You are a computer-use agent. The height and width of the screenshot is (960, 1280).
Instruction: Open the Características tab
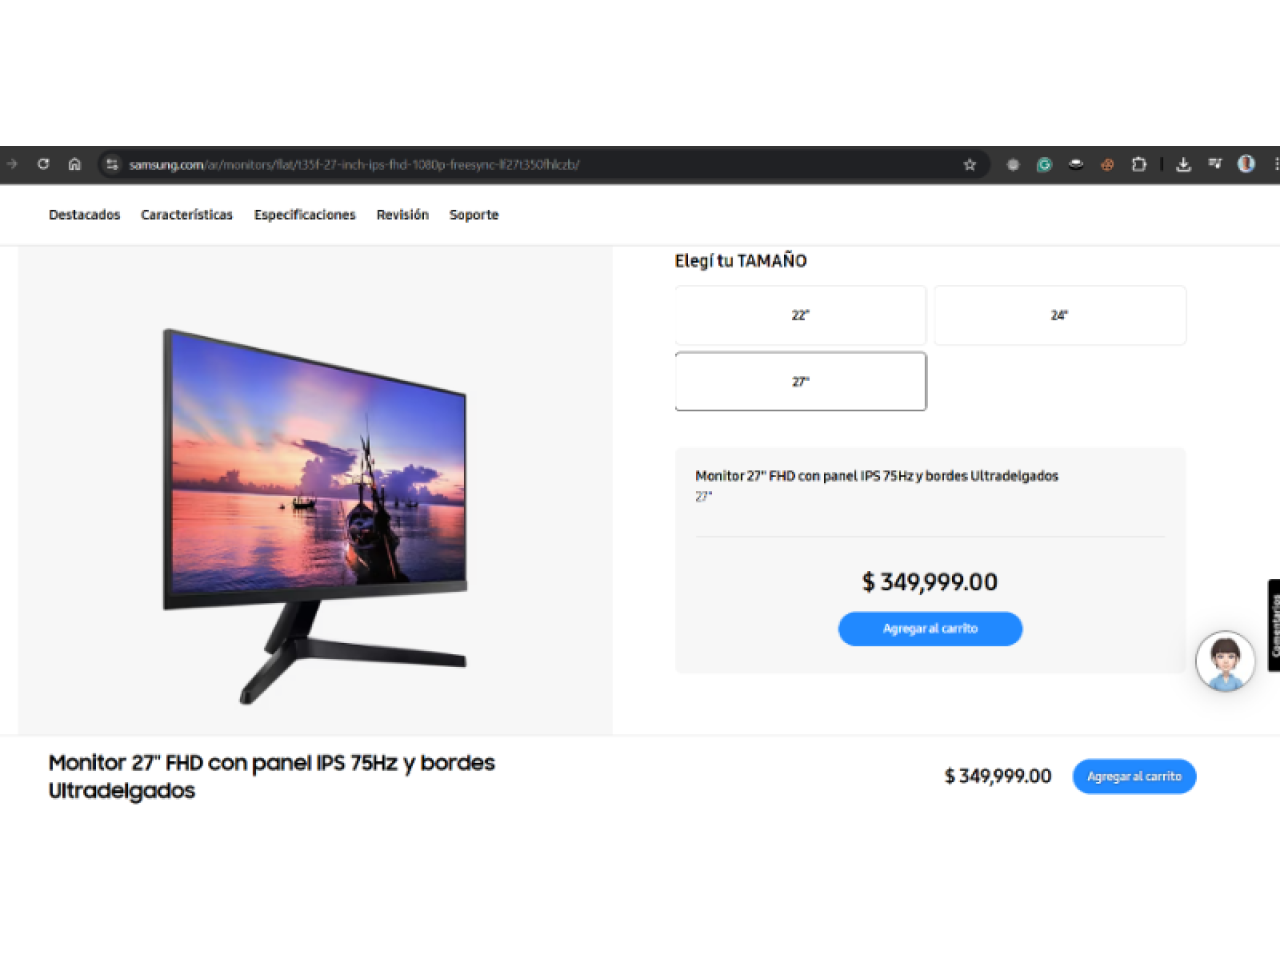tap(187, 215)
